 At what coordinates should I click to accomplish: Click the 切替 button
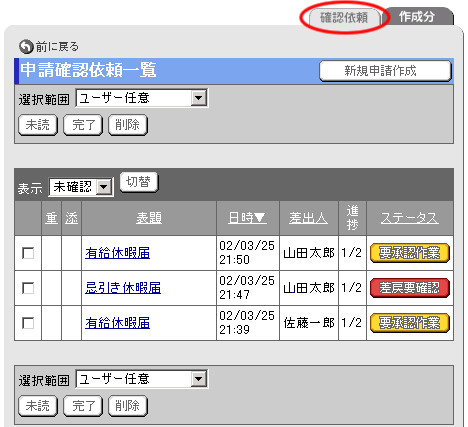click(x=139, y=182)
